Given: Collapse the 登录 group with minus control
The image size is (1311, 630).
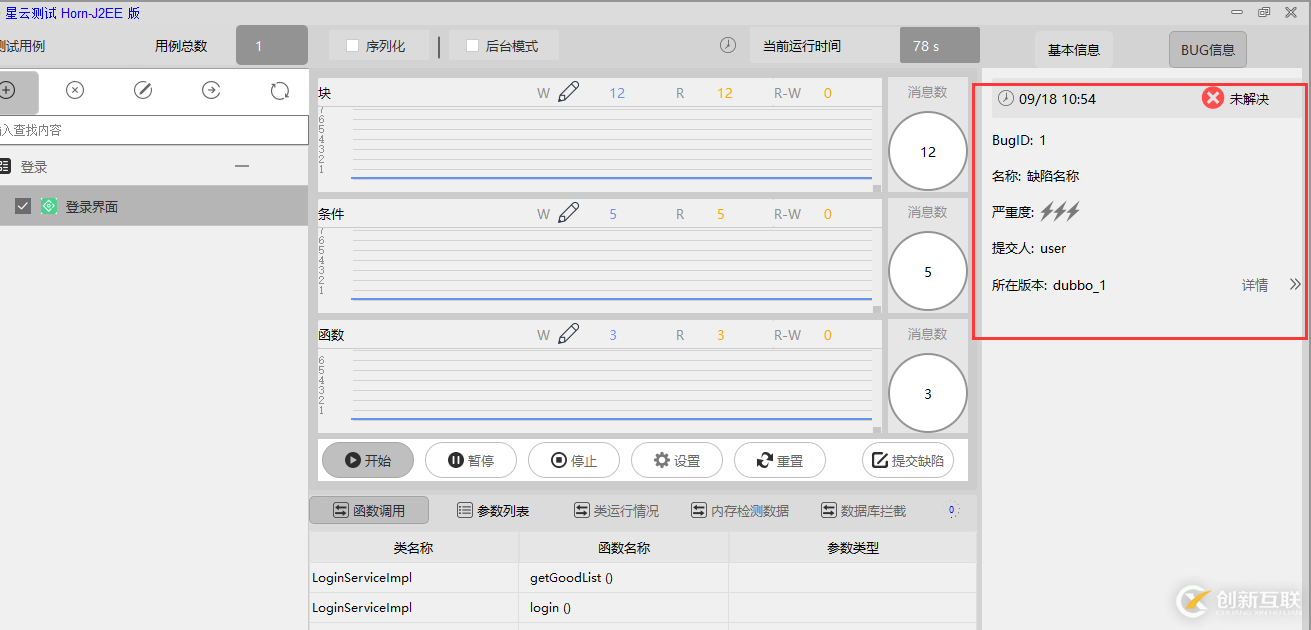Looking at the screenshot, I should point(241,166).
